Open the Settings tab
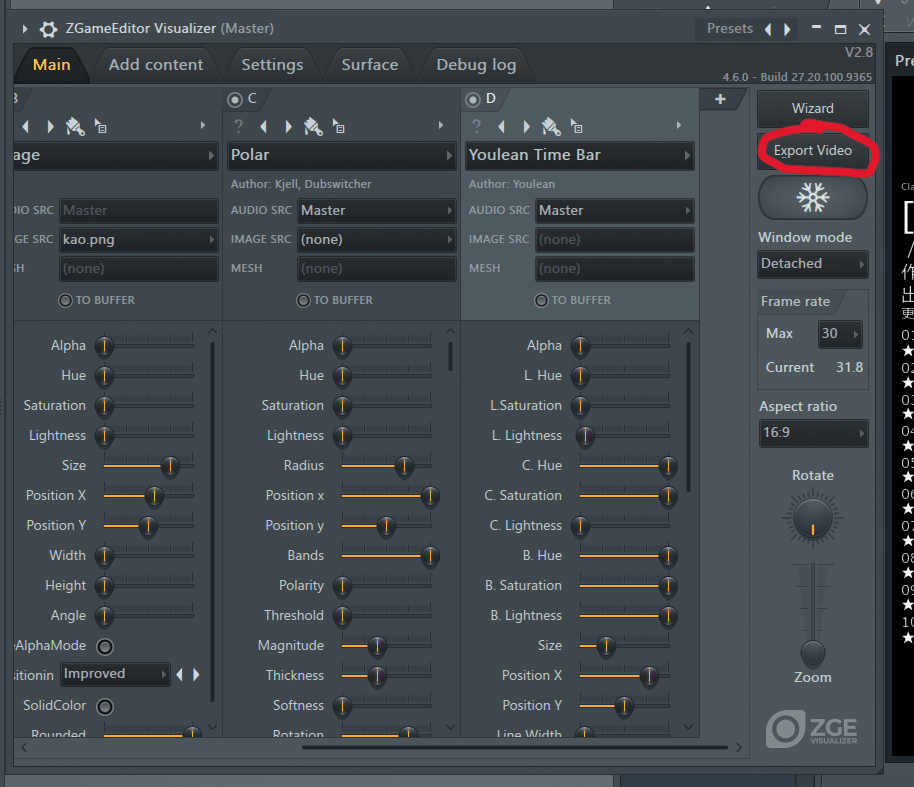Screen dimensions: 914x787 pos(272,65)
